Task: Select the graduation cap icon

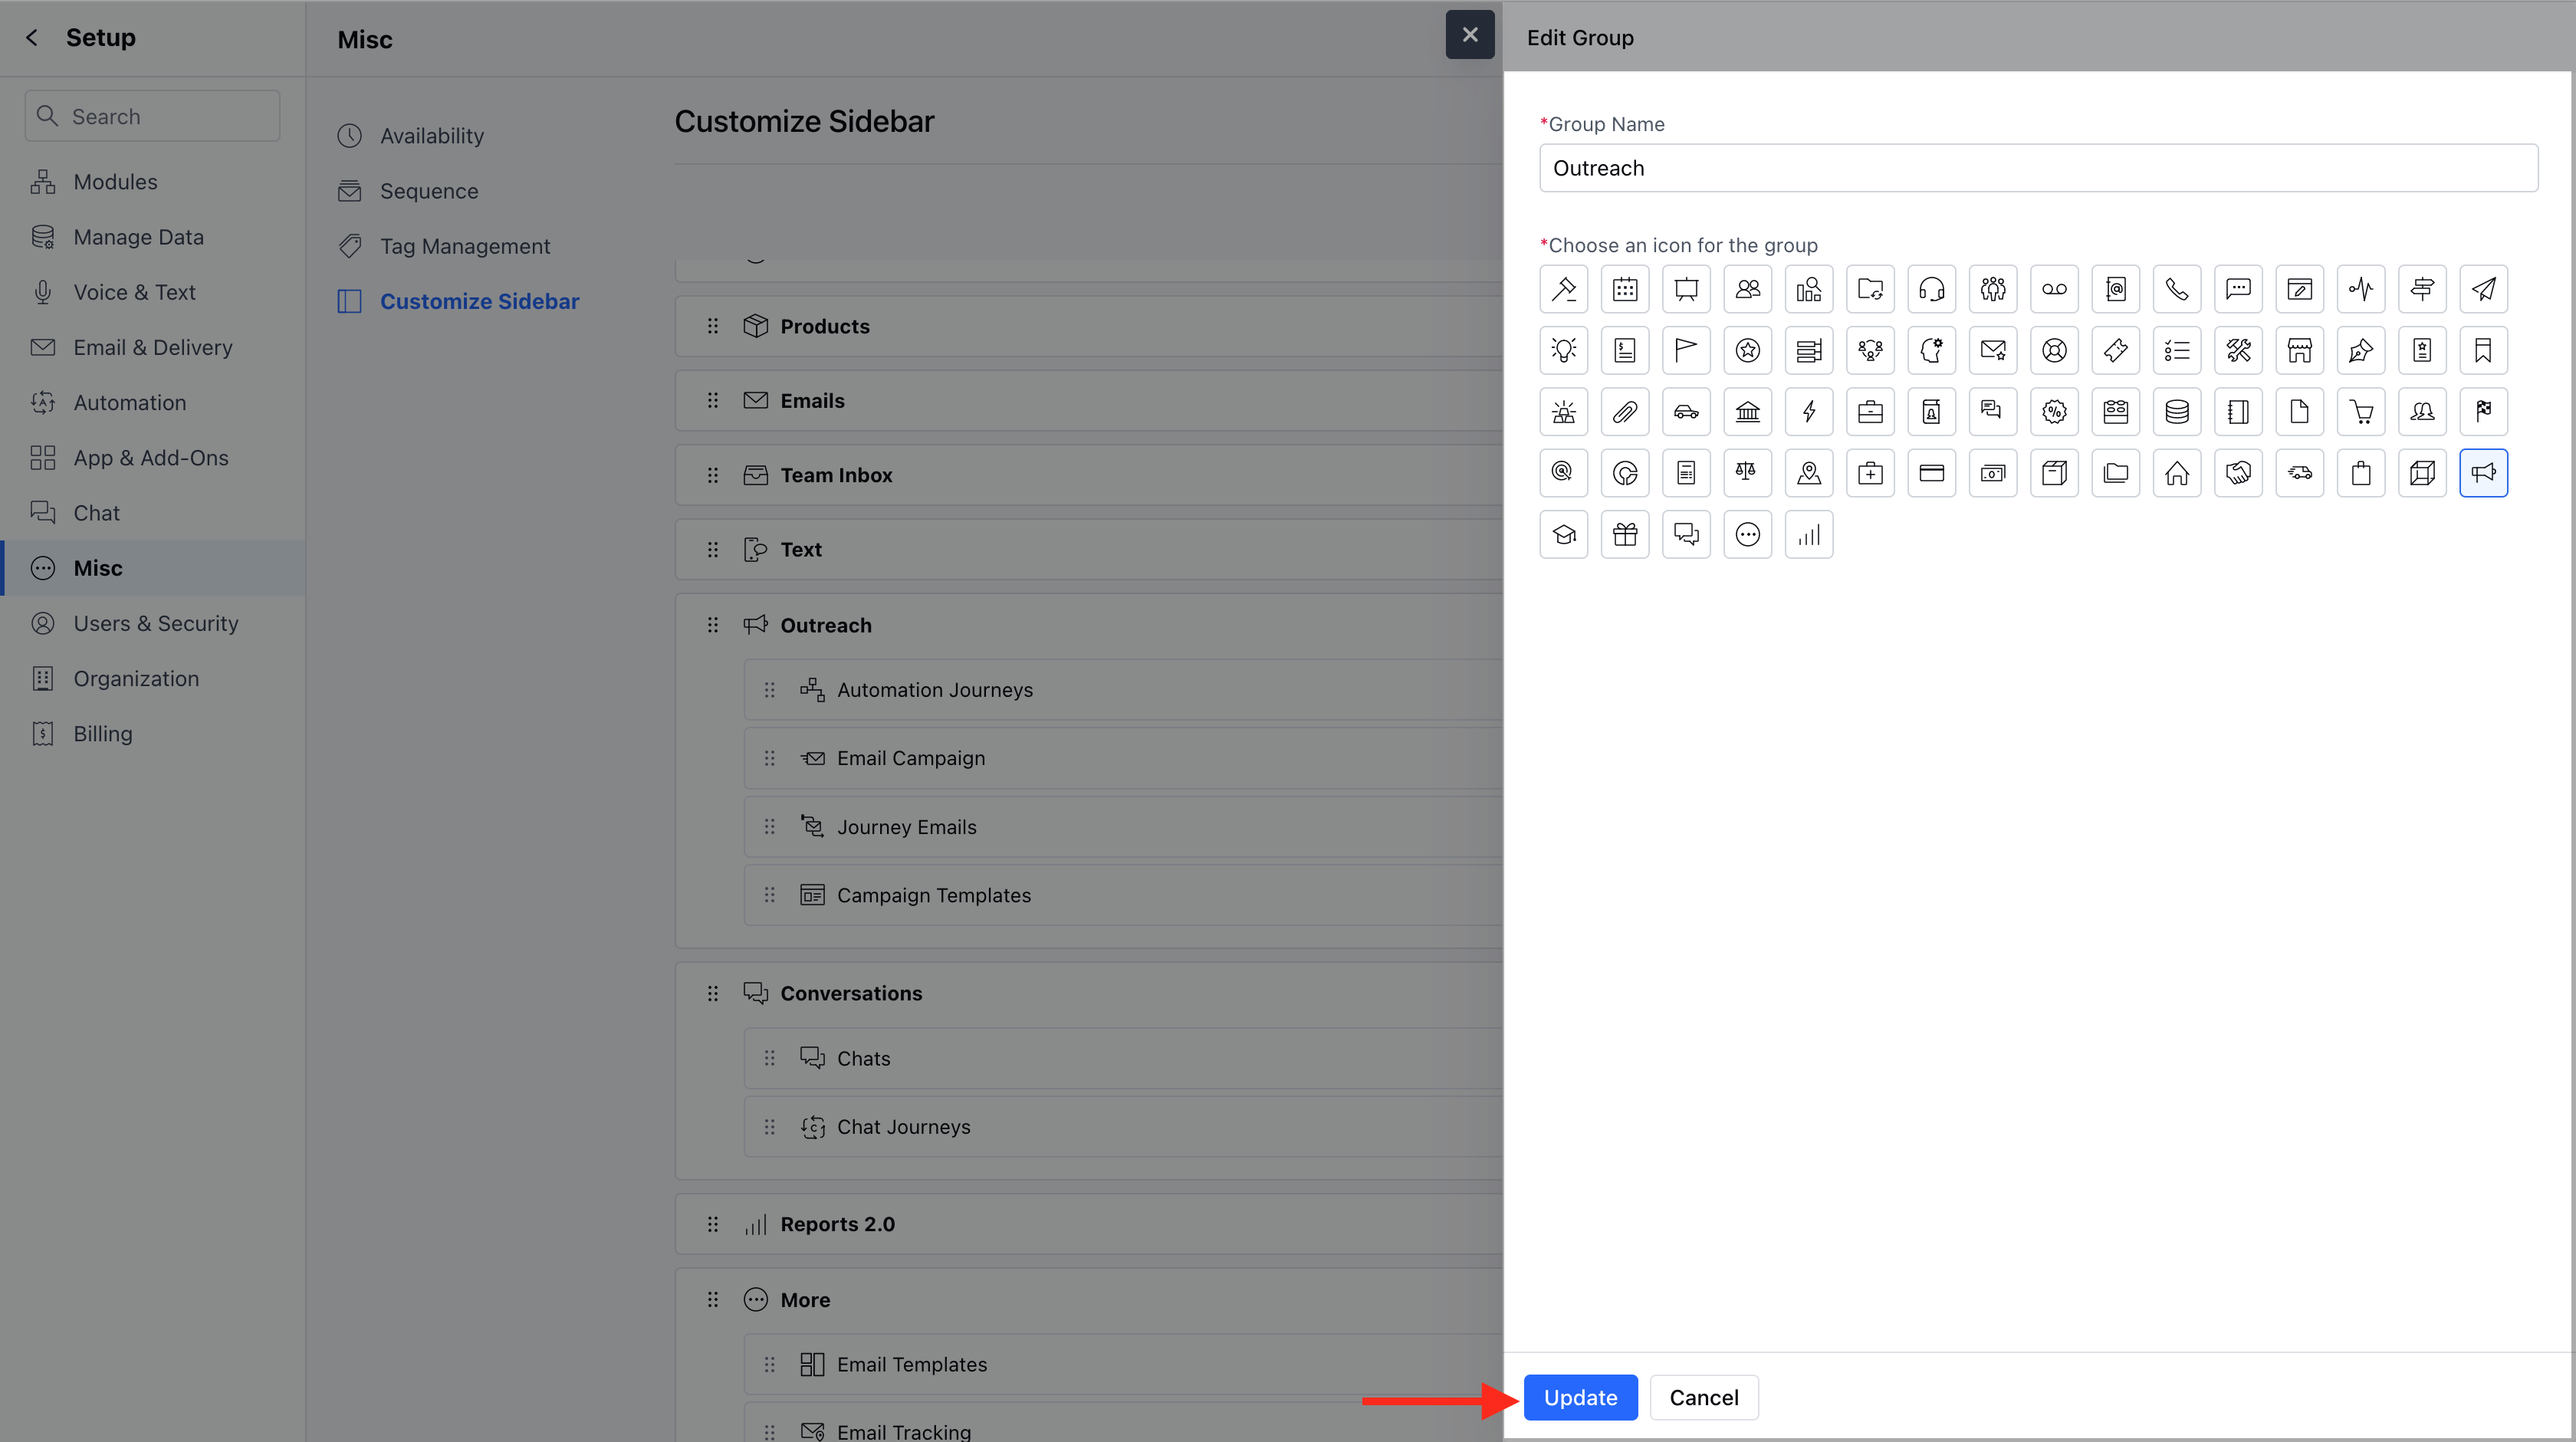Action: click(x=1563, y=534)
